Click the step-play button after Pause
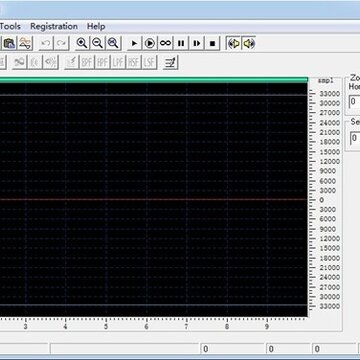Viewport: 360px width, 360px height. click(x=197, y=43)
